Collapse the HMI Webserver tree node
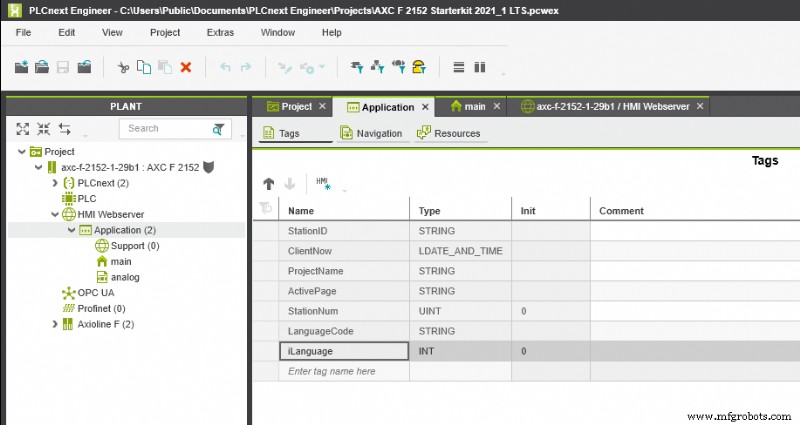This screenshot has height=425, width=800. click(55, 215)
